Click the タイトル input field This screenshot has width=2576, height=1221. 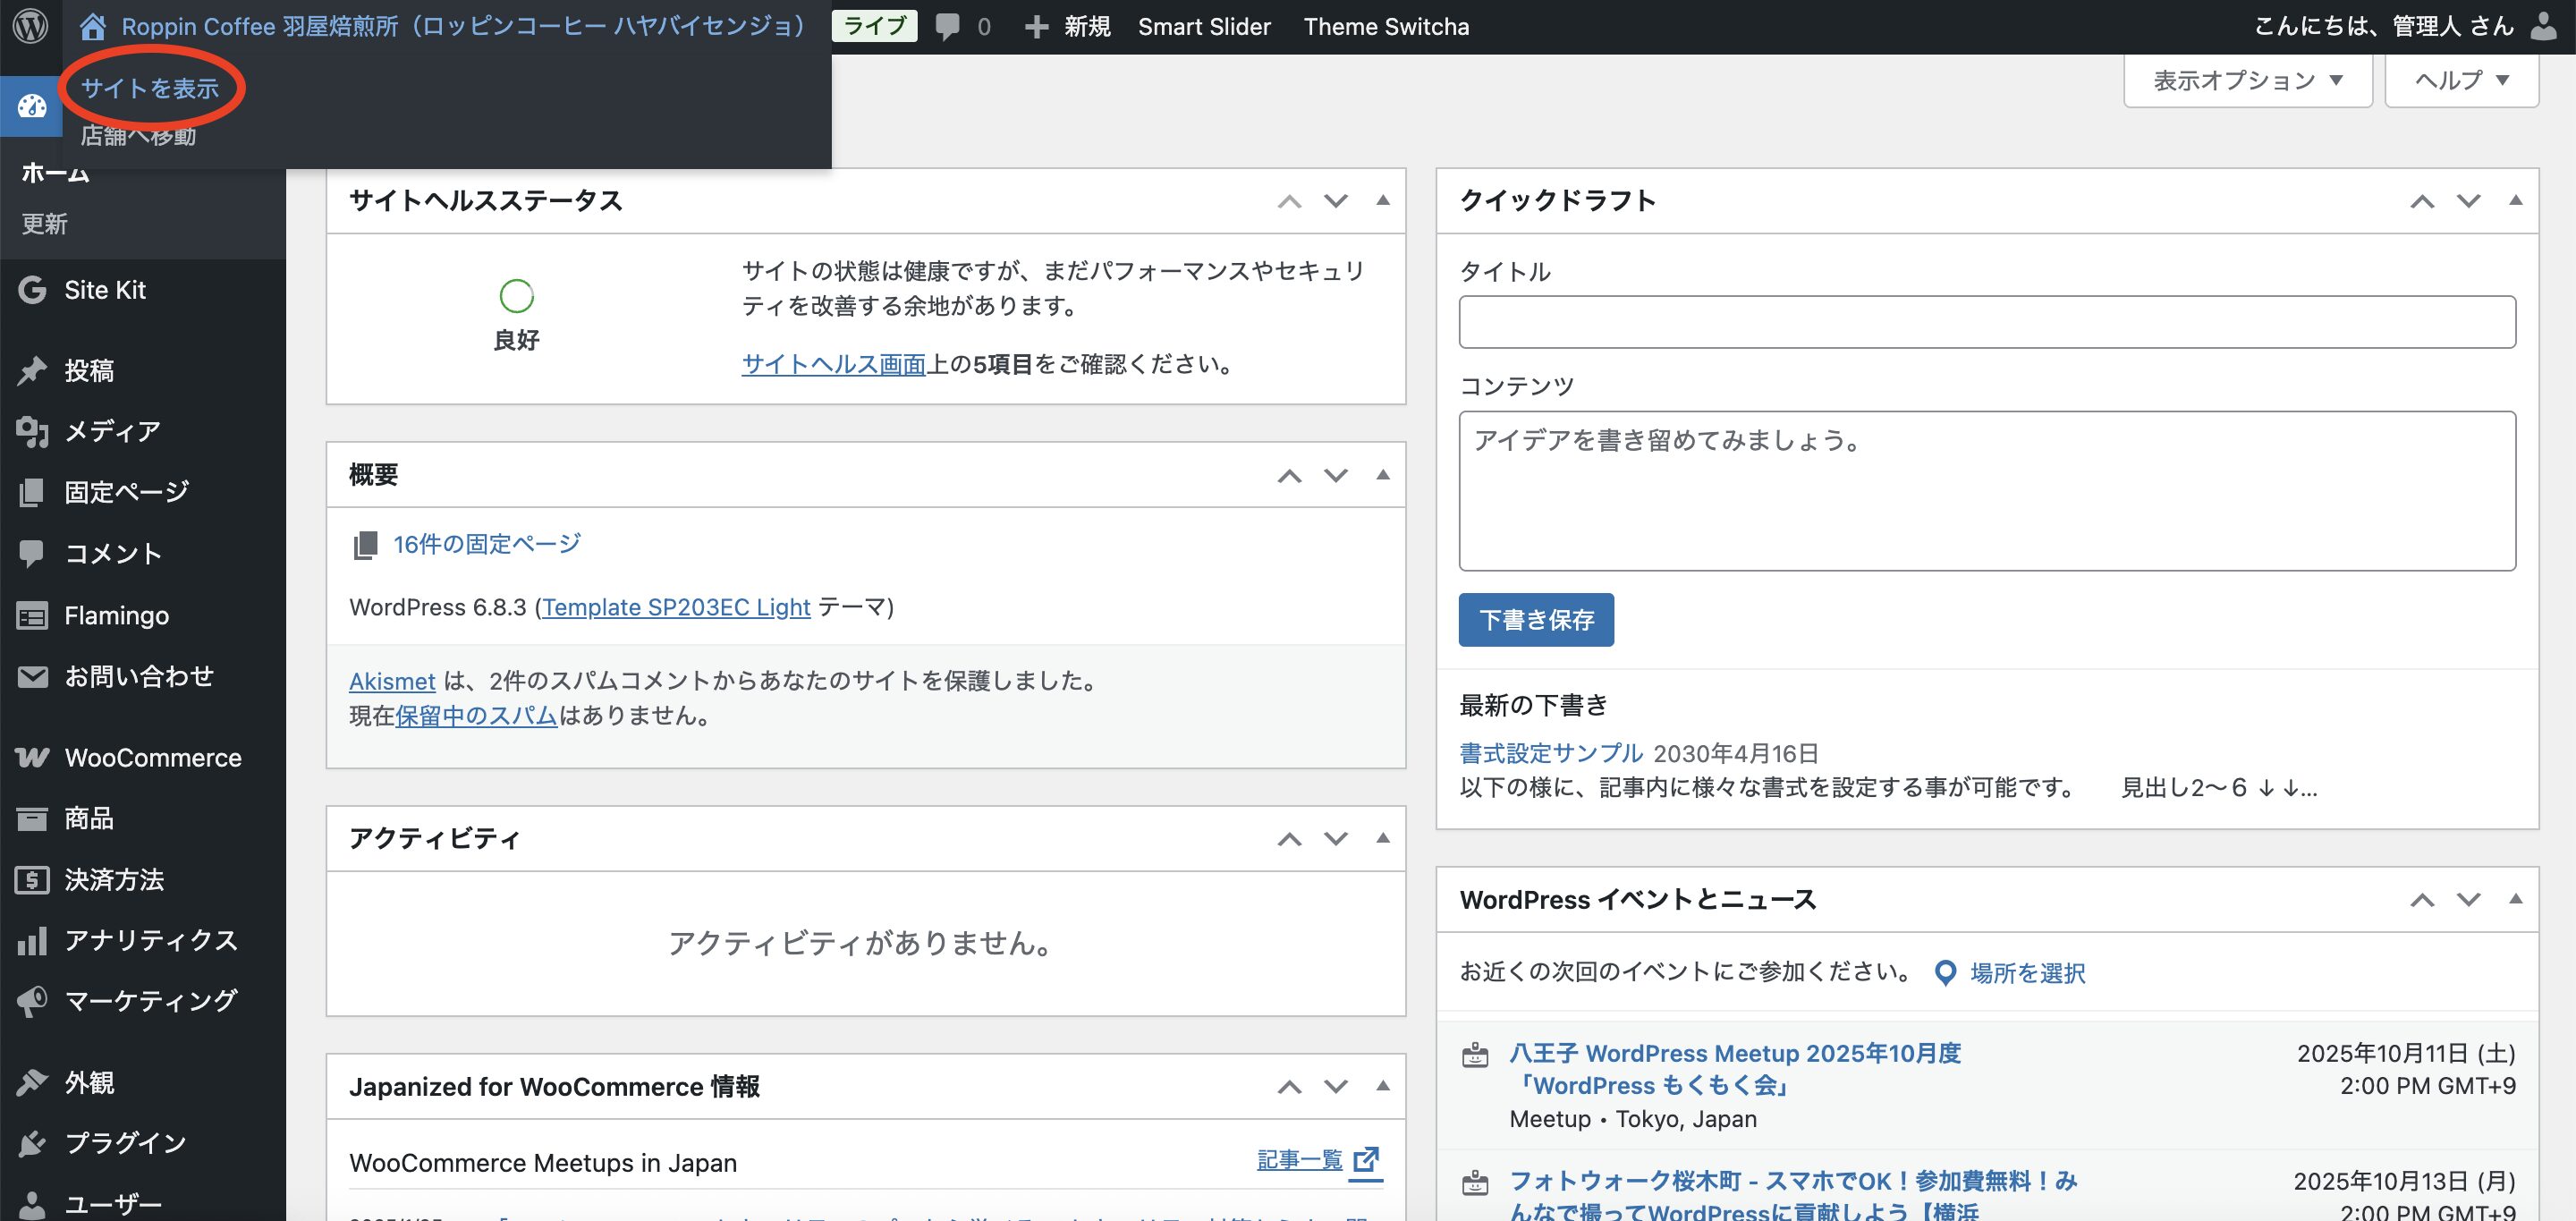pos(1986,322)
